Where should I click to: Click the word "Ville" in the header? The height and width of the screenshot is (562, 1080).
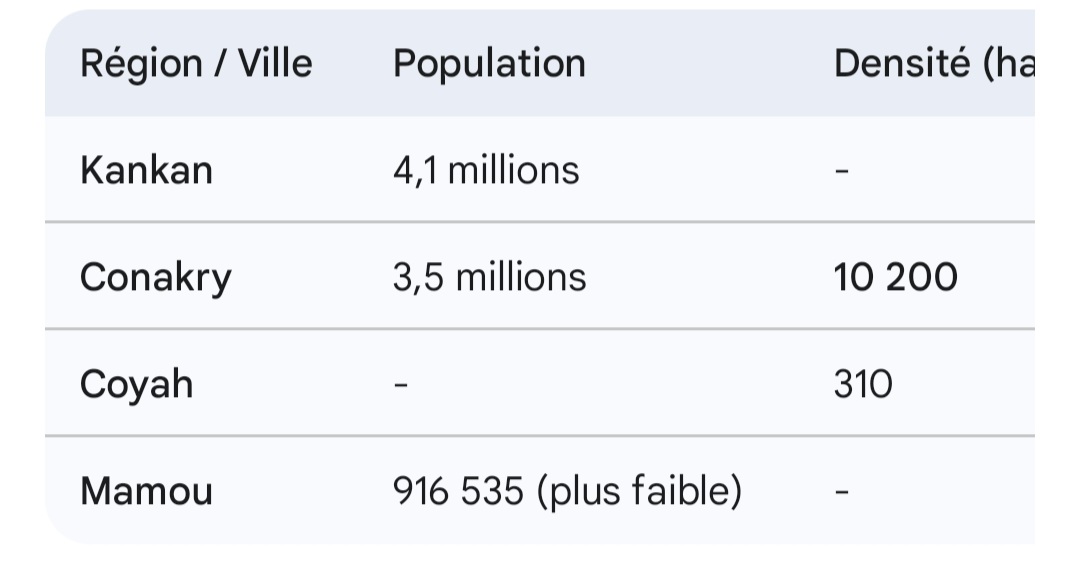275,64
